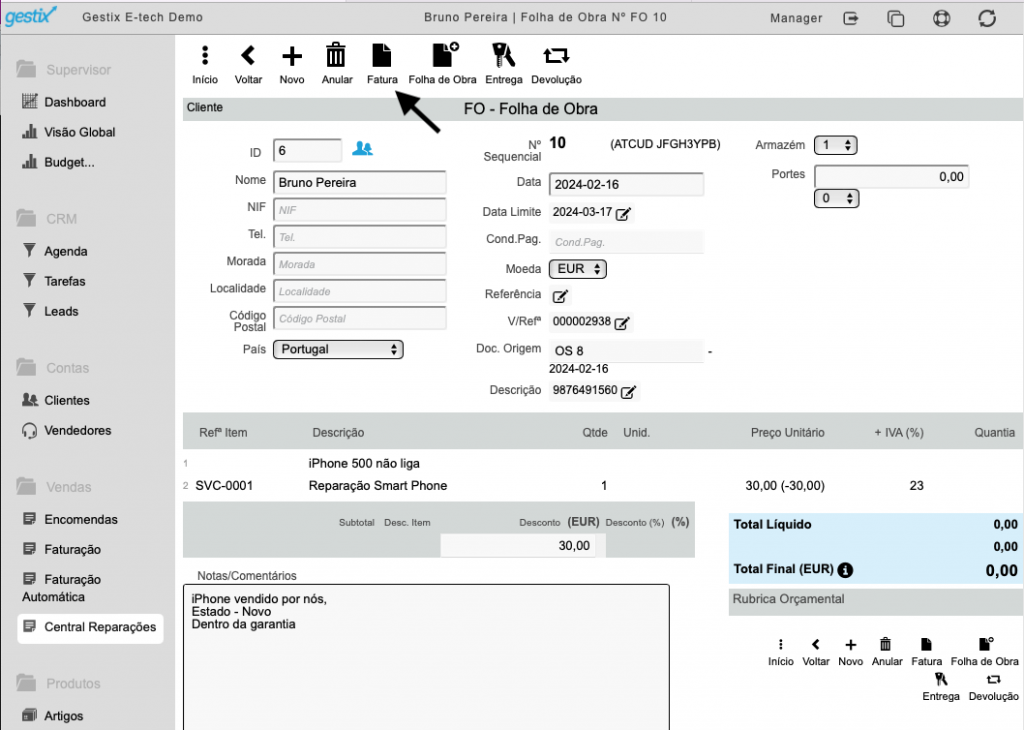The height and width of the screenshot is (730, 1024).
Task: Edit the Referência field
Action: point(560,296)
